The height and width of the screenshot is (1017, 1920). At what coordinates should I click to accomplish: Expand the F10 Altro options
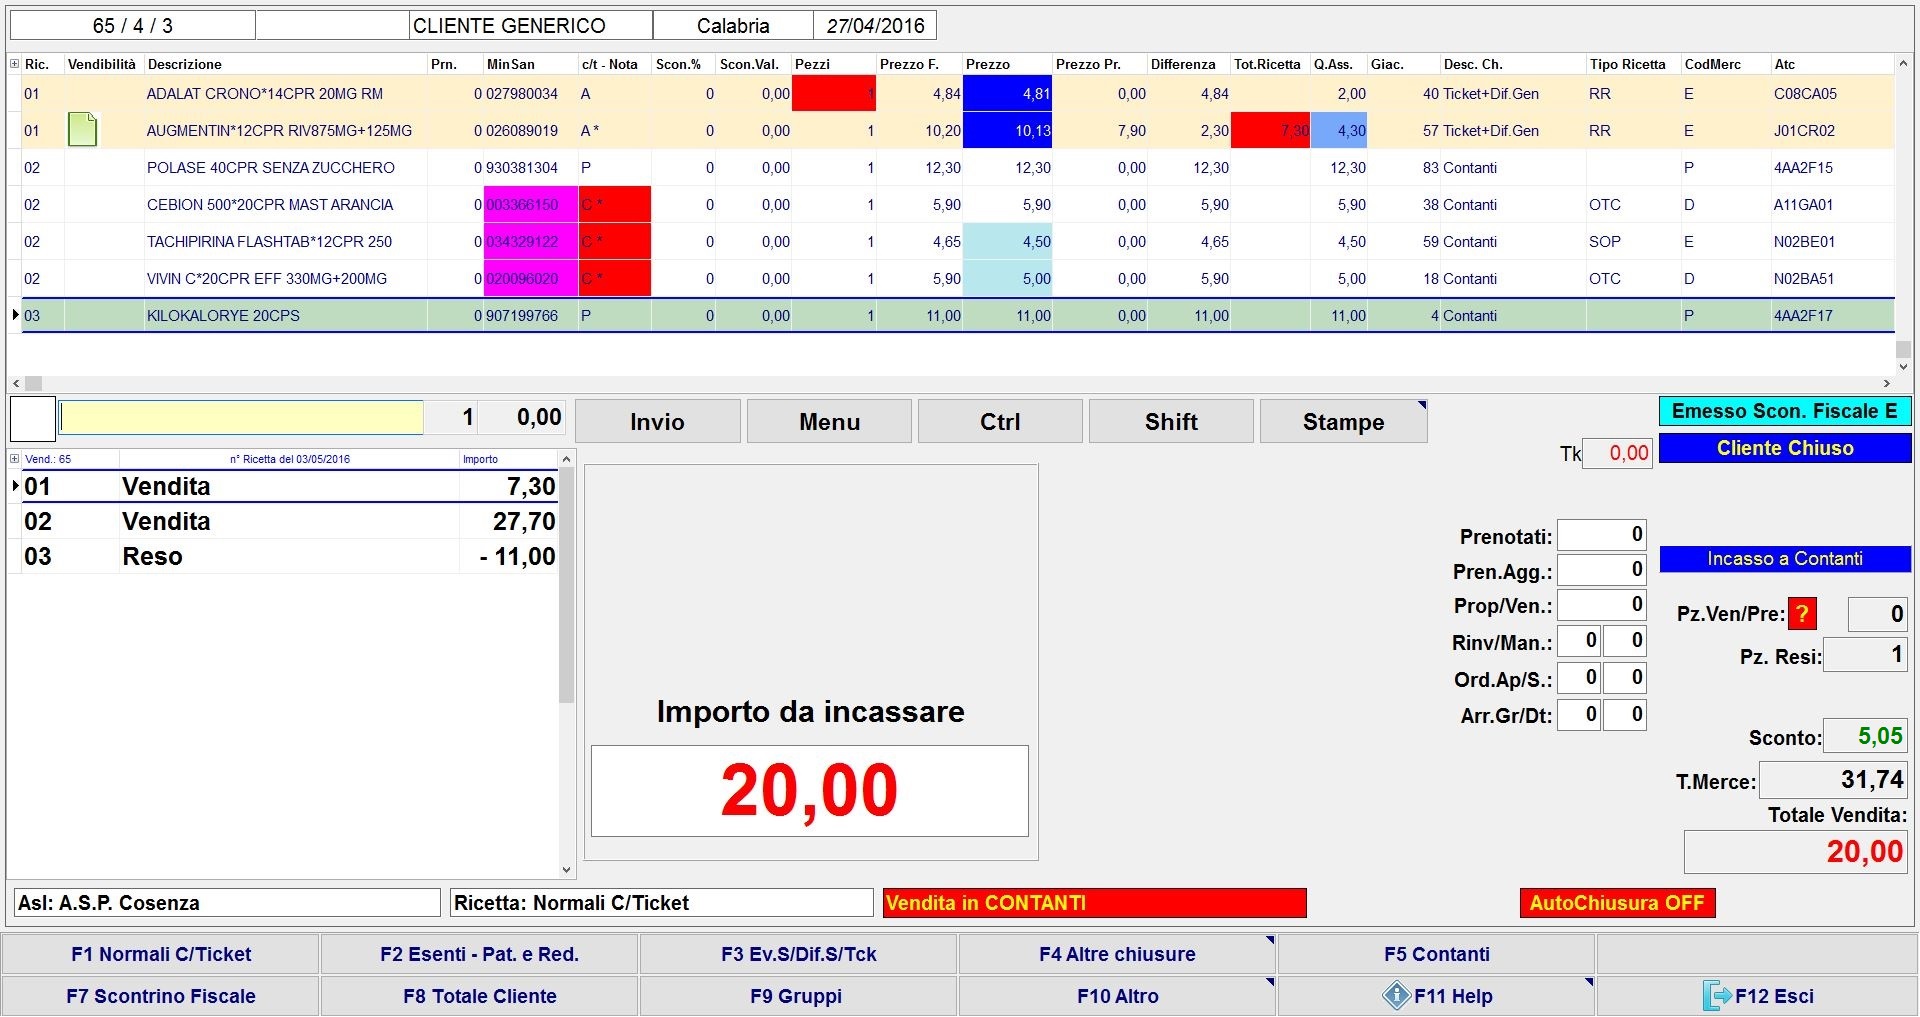click(x=1269, y=982)
